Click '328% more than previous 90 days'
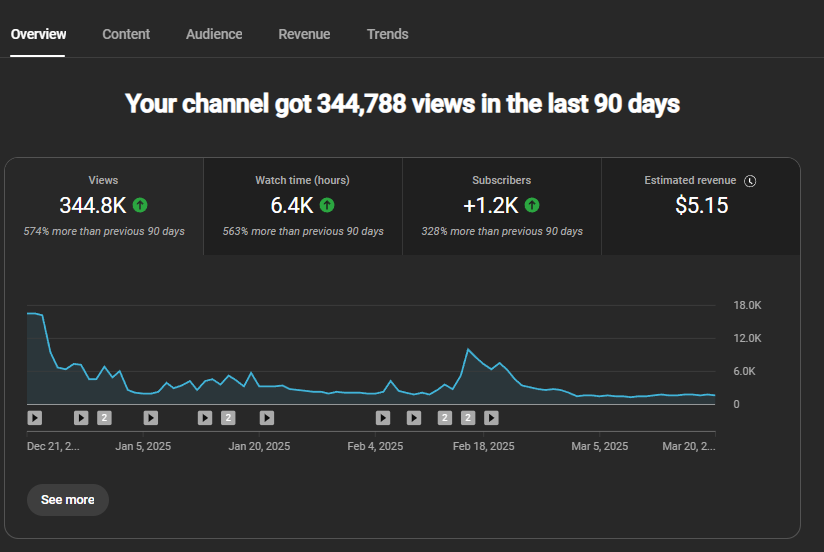 click(x=502, y=231)
